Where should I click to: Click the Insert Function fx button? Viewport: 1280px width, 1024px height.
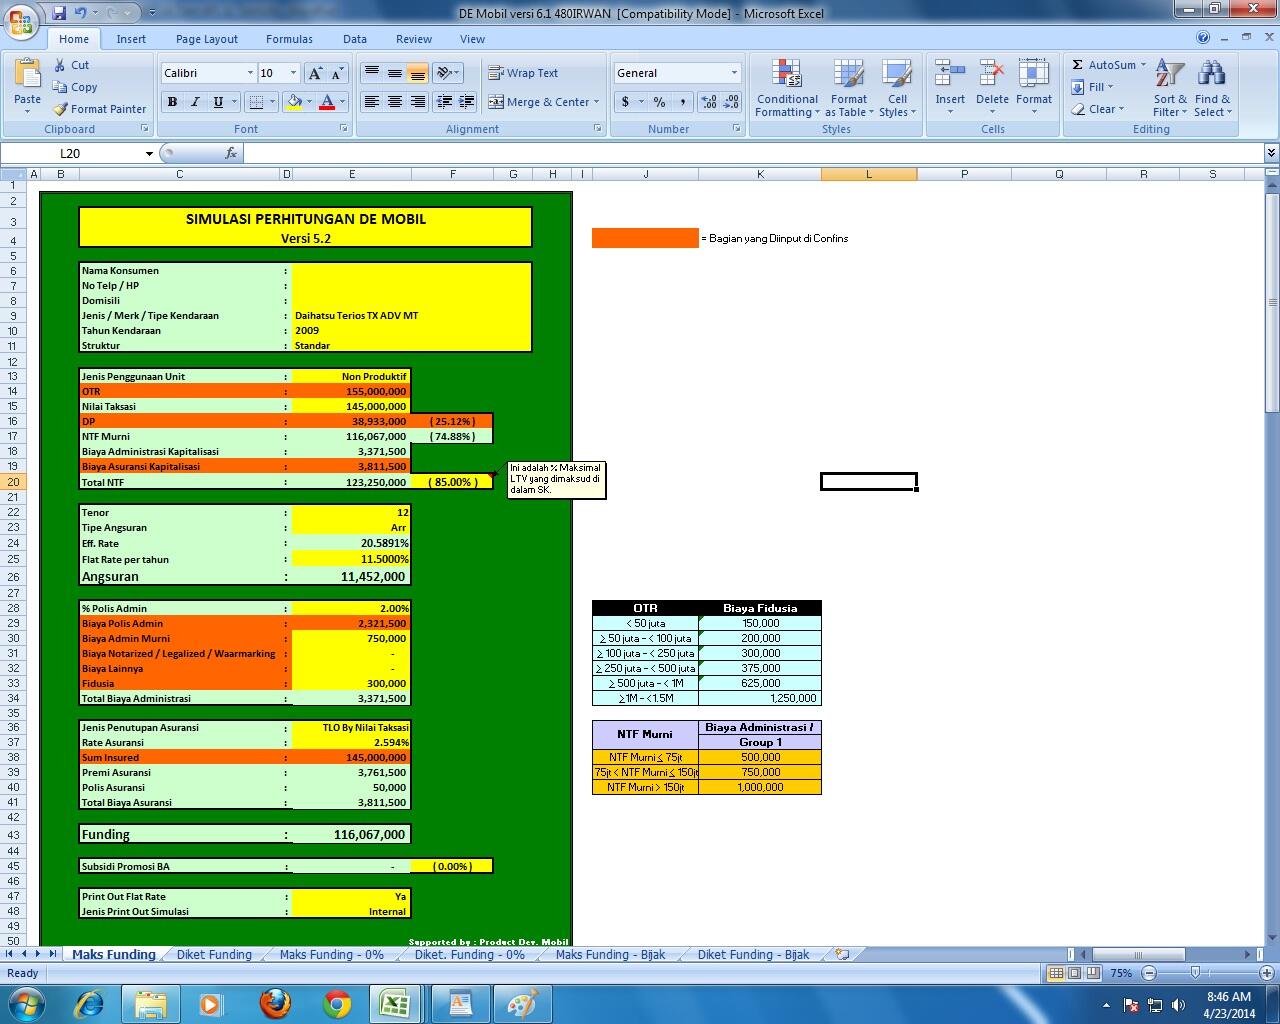pyautogui.click(x=231, y=153)
